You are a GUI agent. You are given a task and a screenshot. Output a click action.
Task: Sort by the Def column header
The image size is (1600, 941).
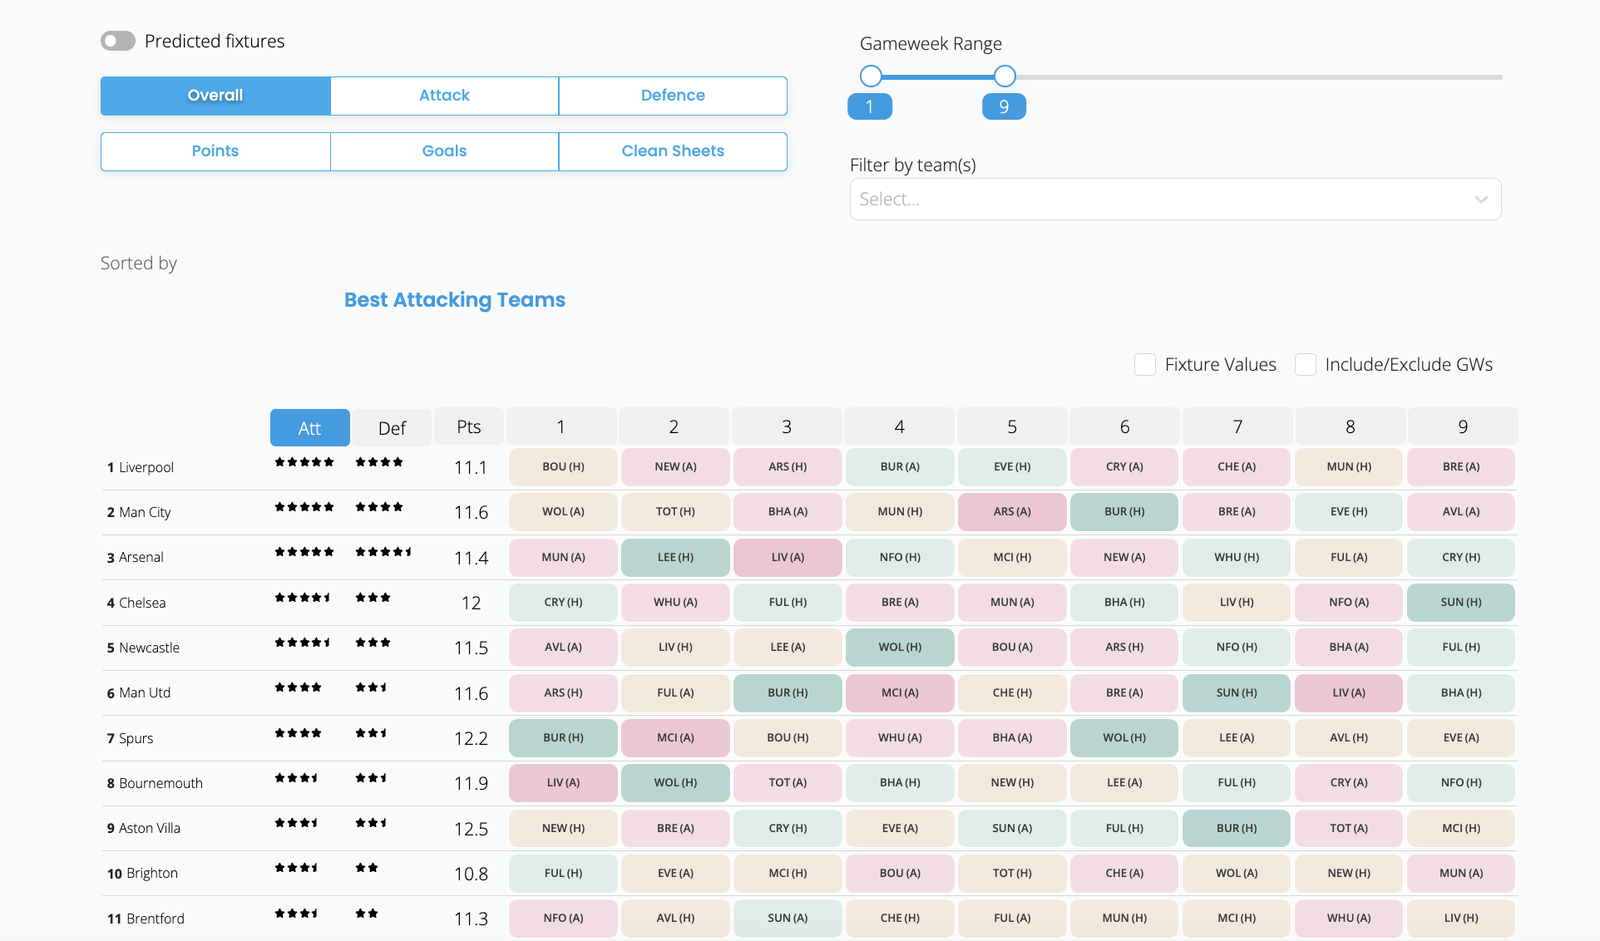[x=392, y=428]
